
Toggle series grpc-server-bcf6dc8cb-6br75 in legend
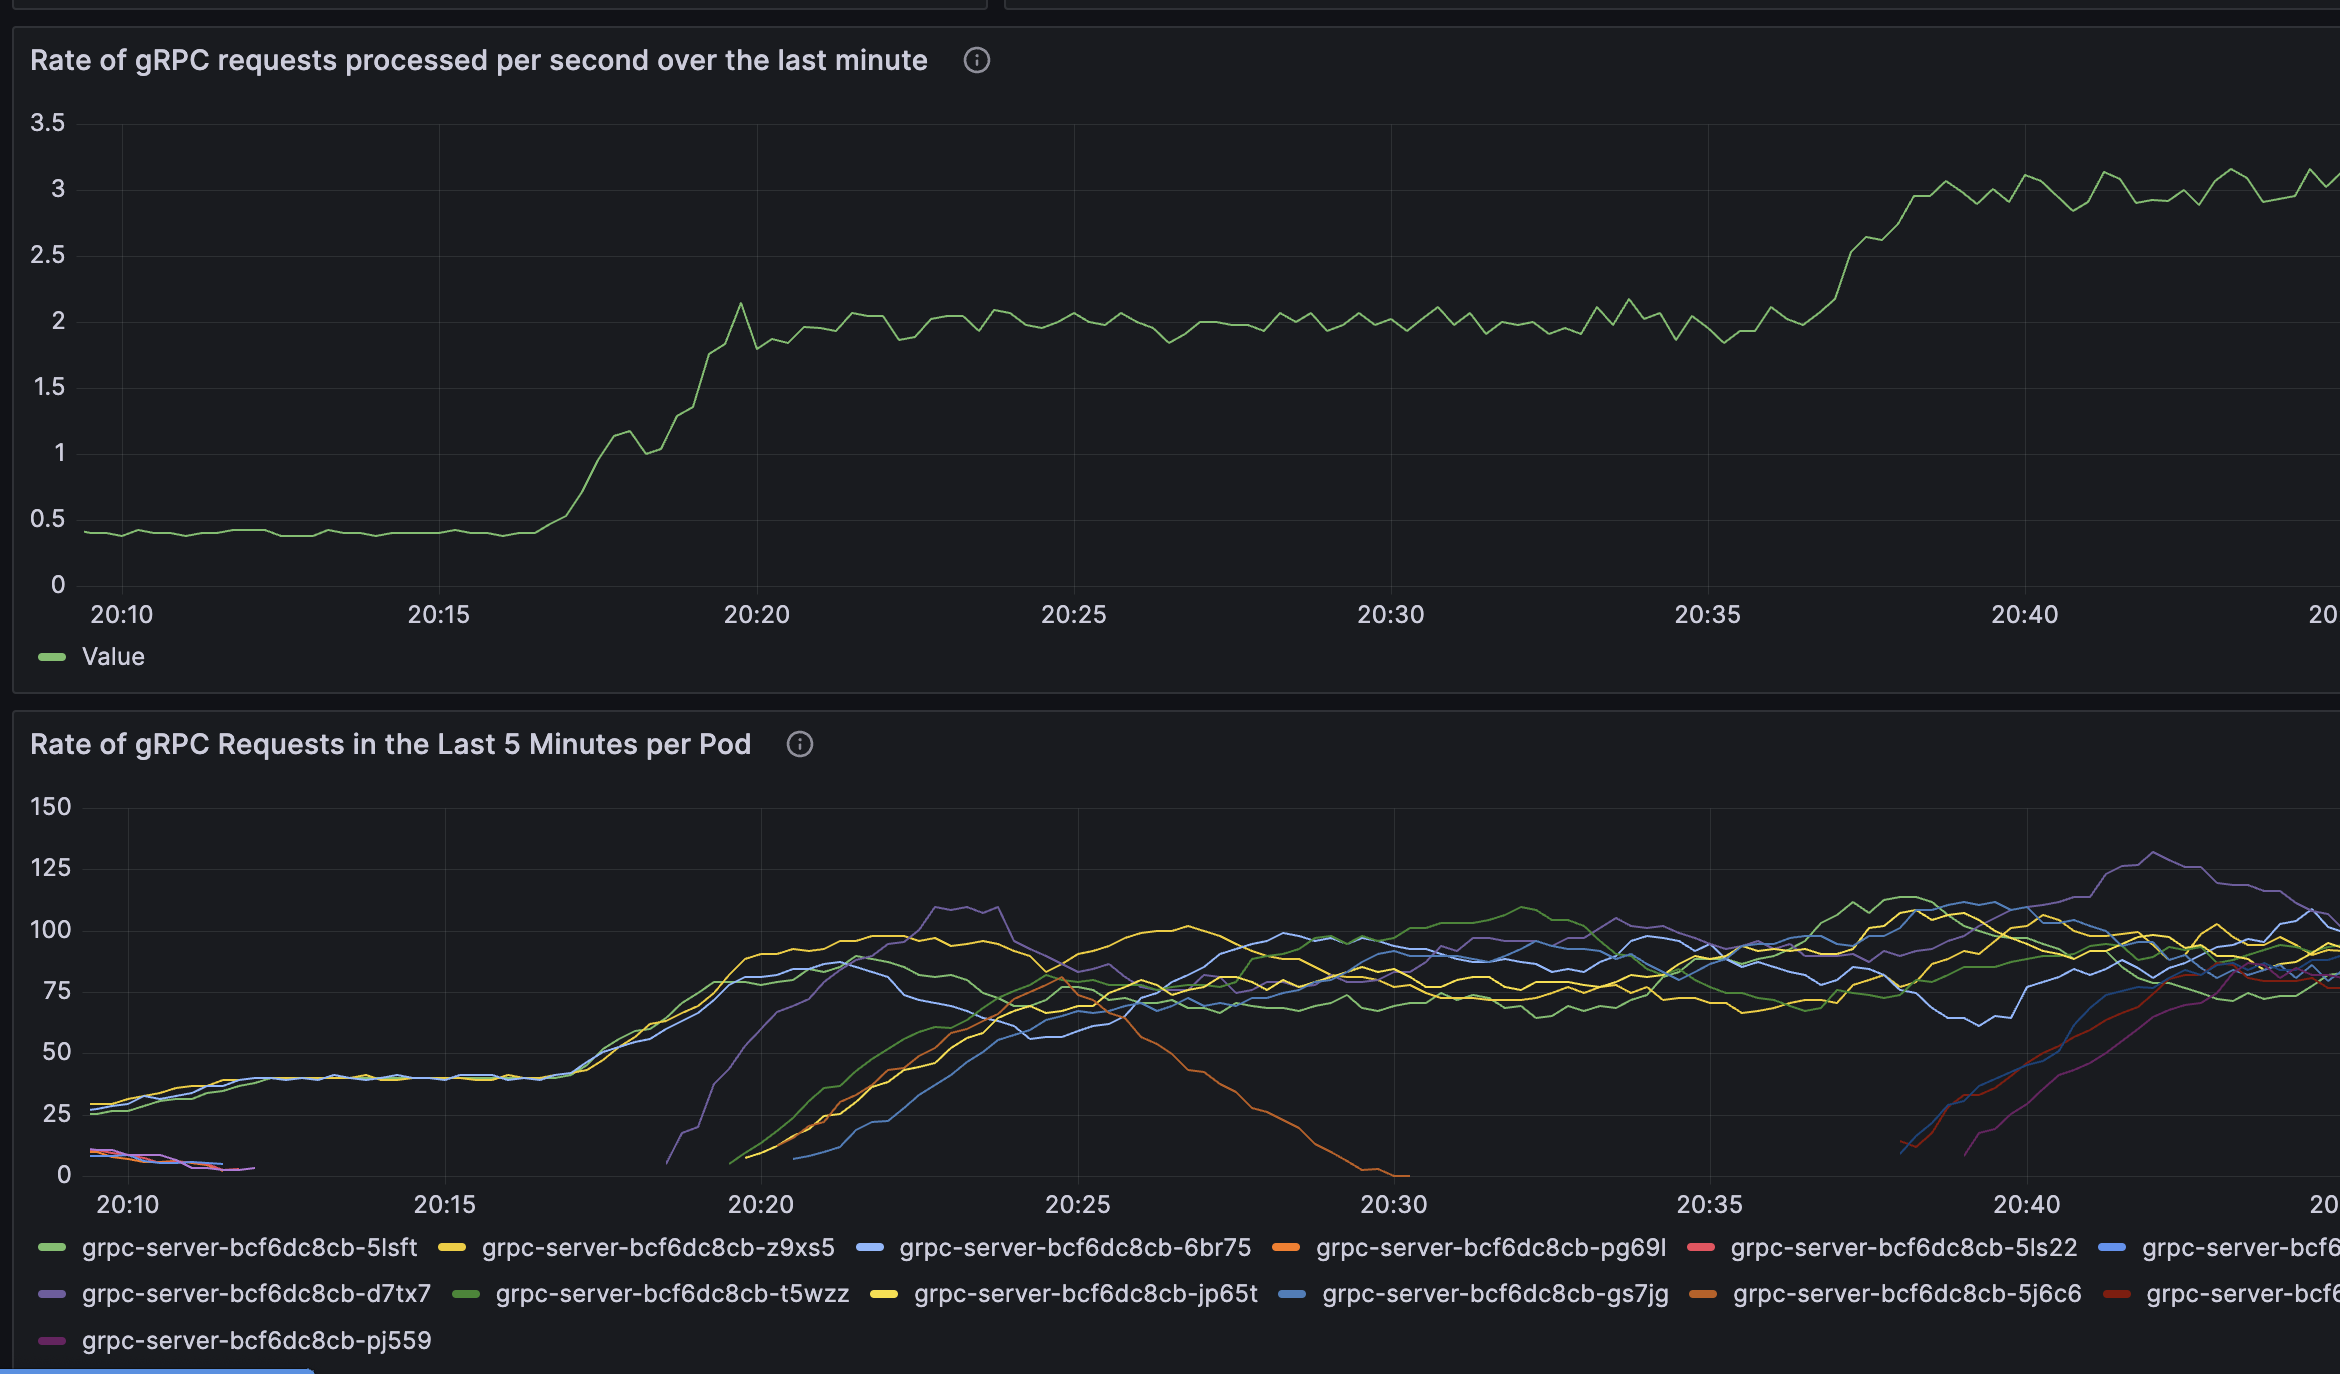1075,1247
